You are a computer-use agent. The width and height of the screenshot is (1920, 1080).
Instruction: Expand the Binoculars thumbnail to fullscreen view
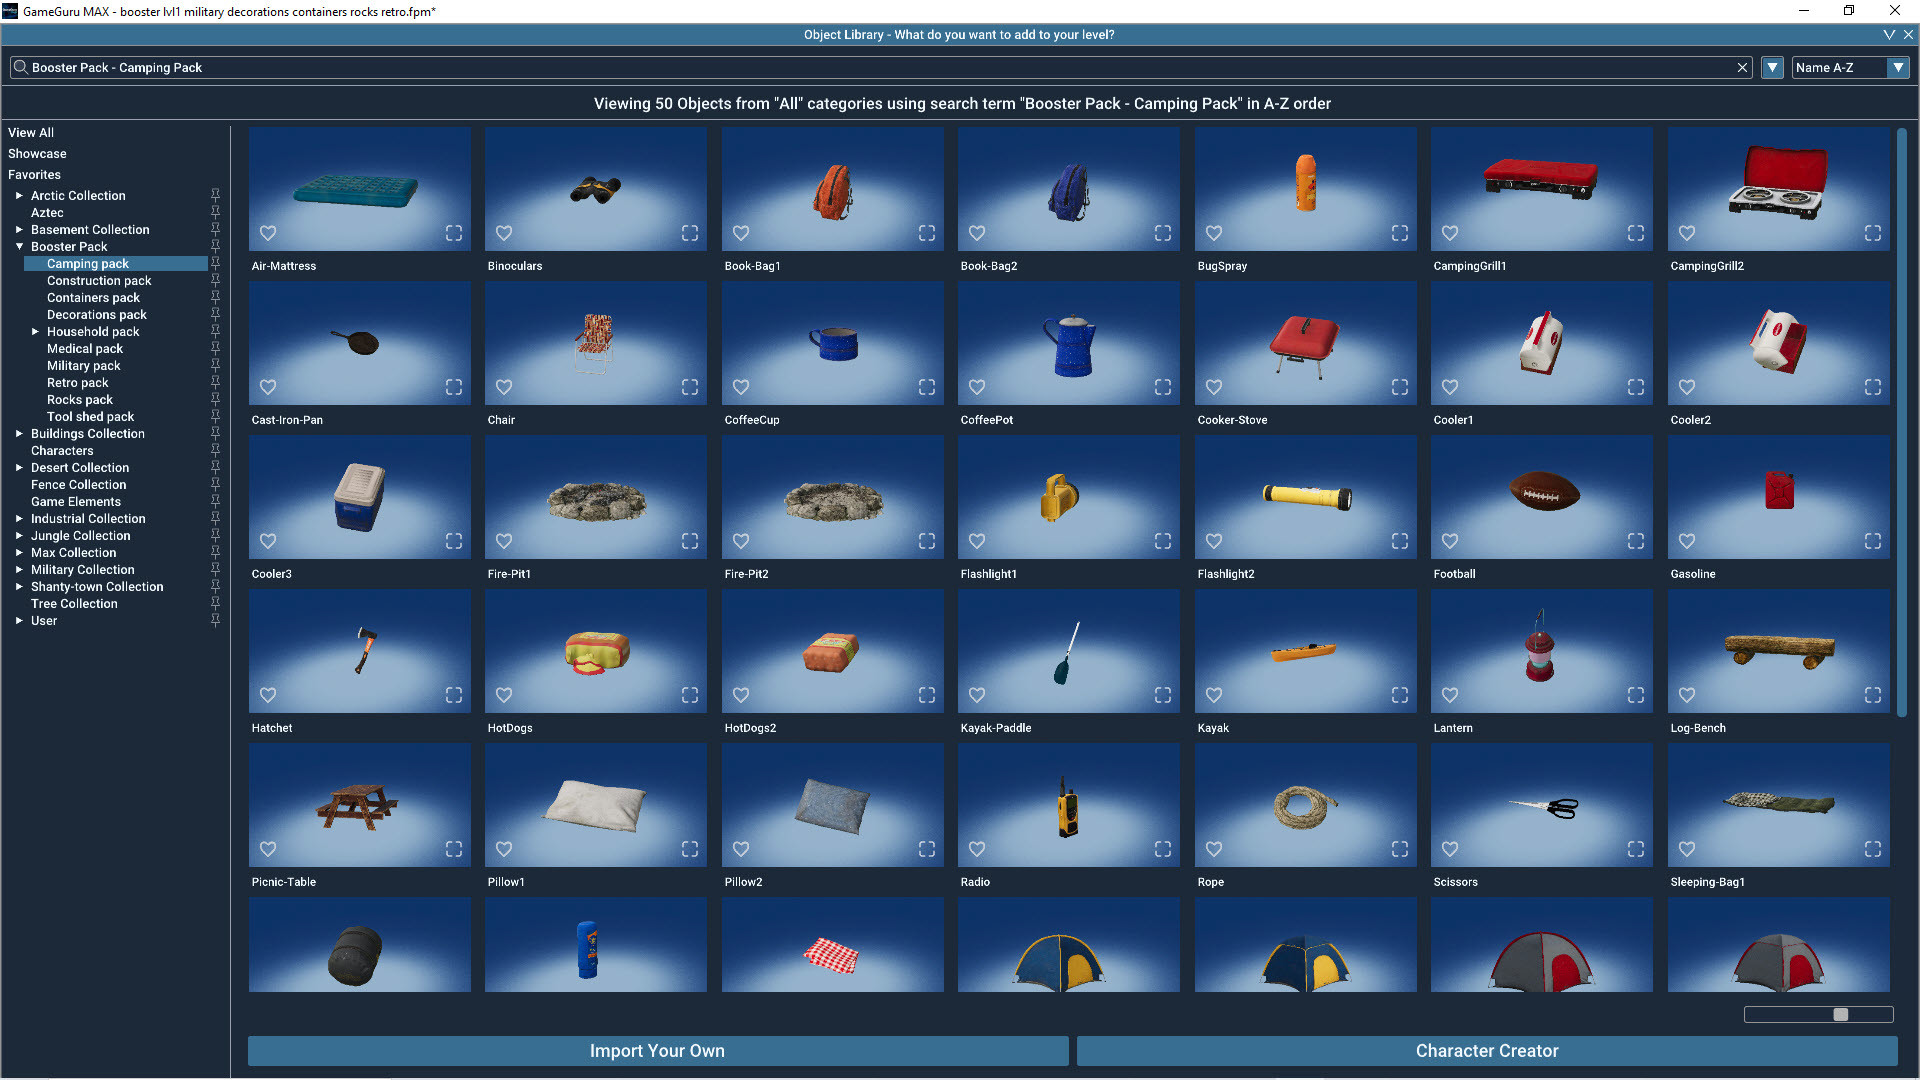690,233
